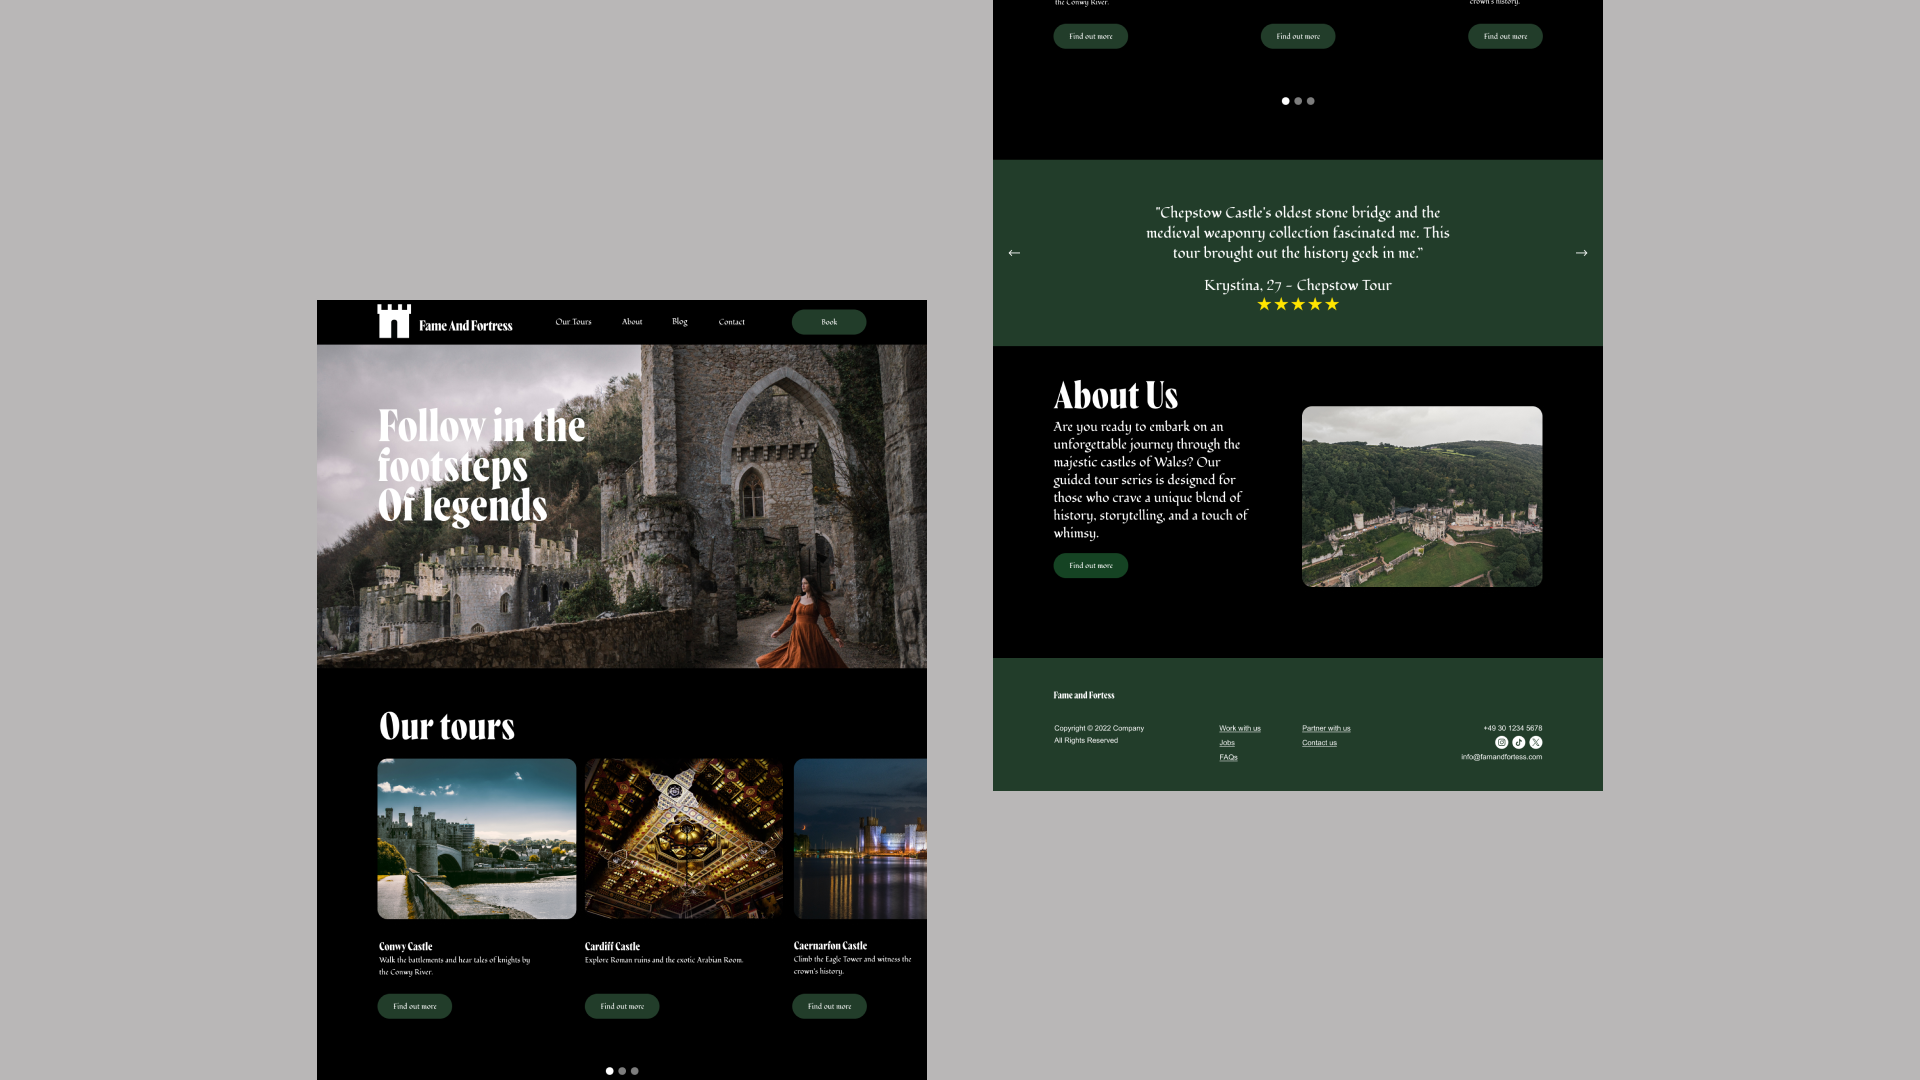This screenshot has height=1080, width=1920.
Task: Select the third carousel dot under tours cards
Action: pyautogui.click(x=635, y=1071)
